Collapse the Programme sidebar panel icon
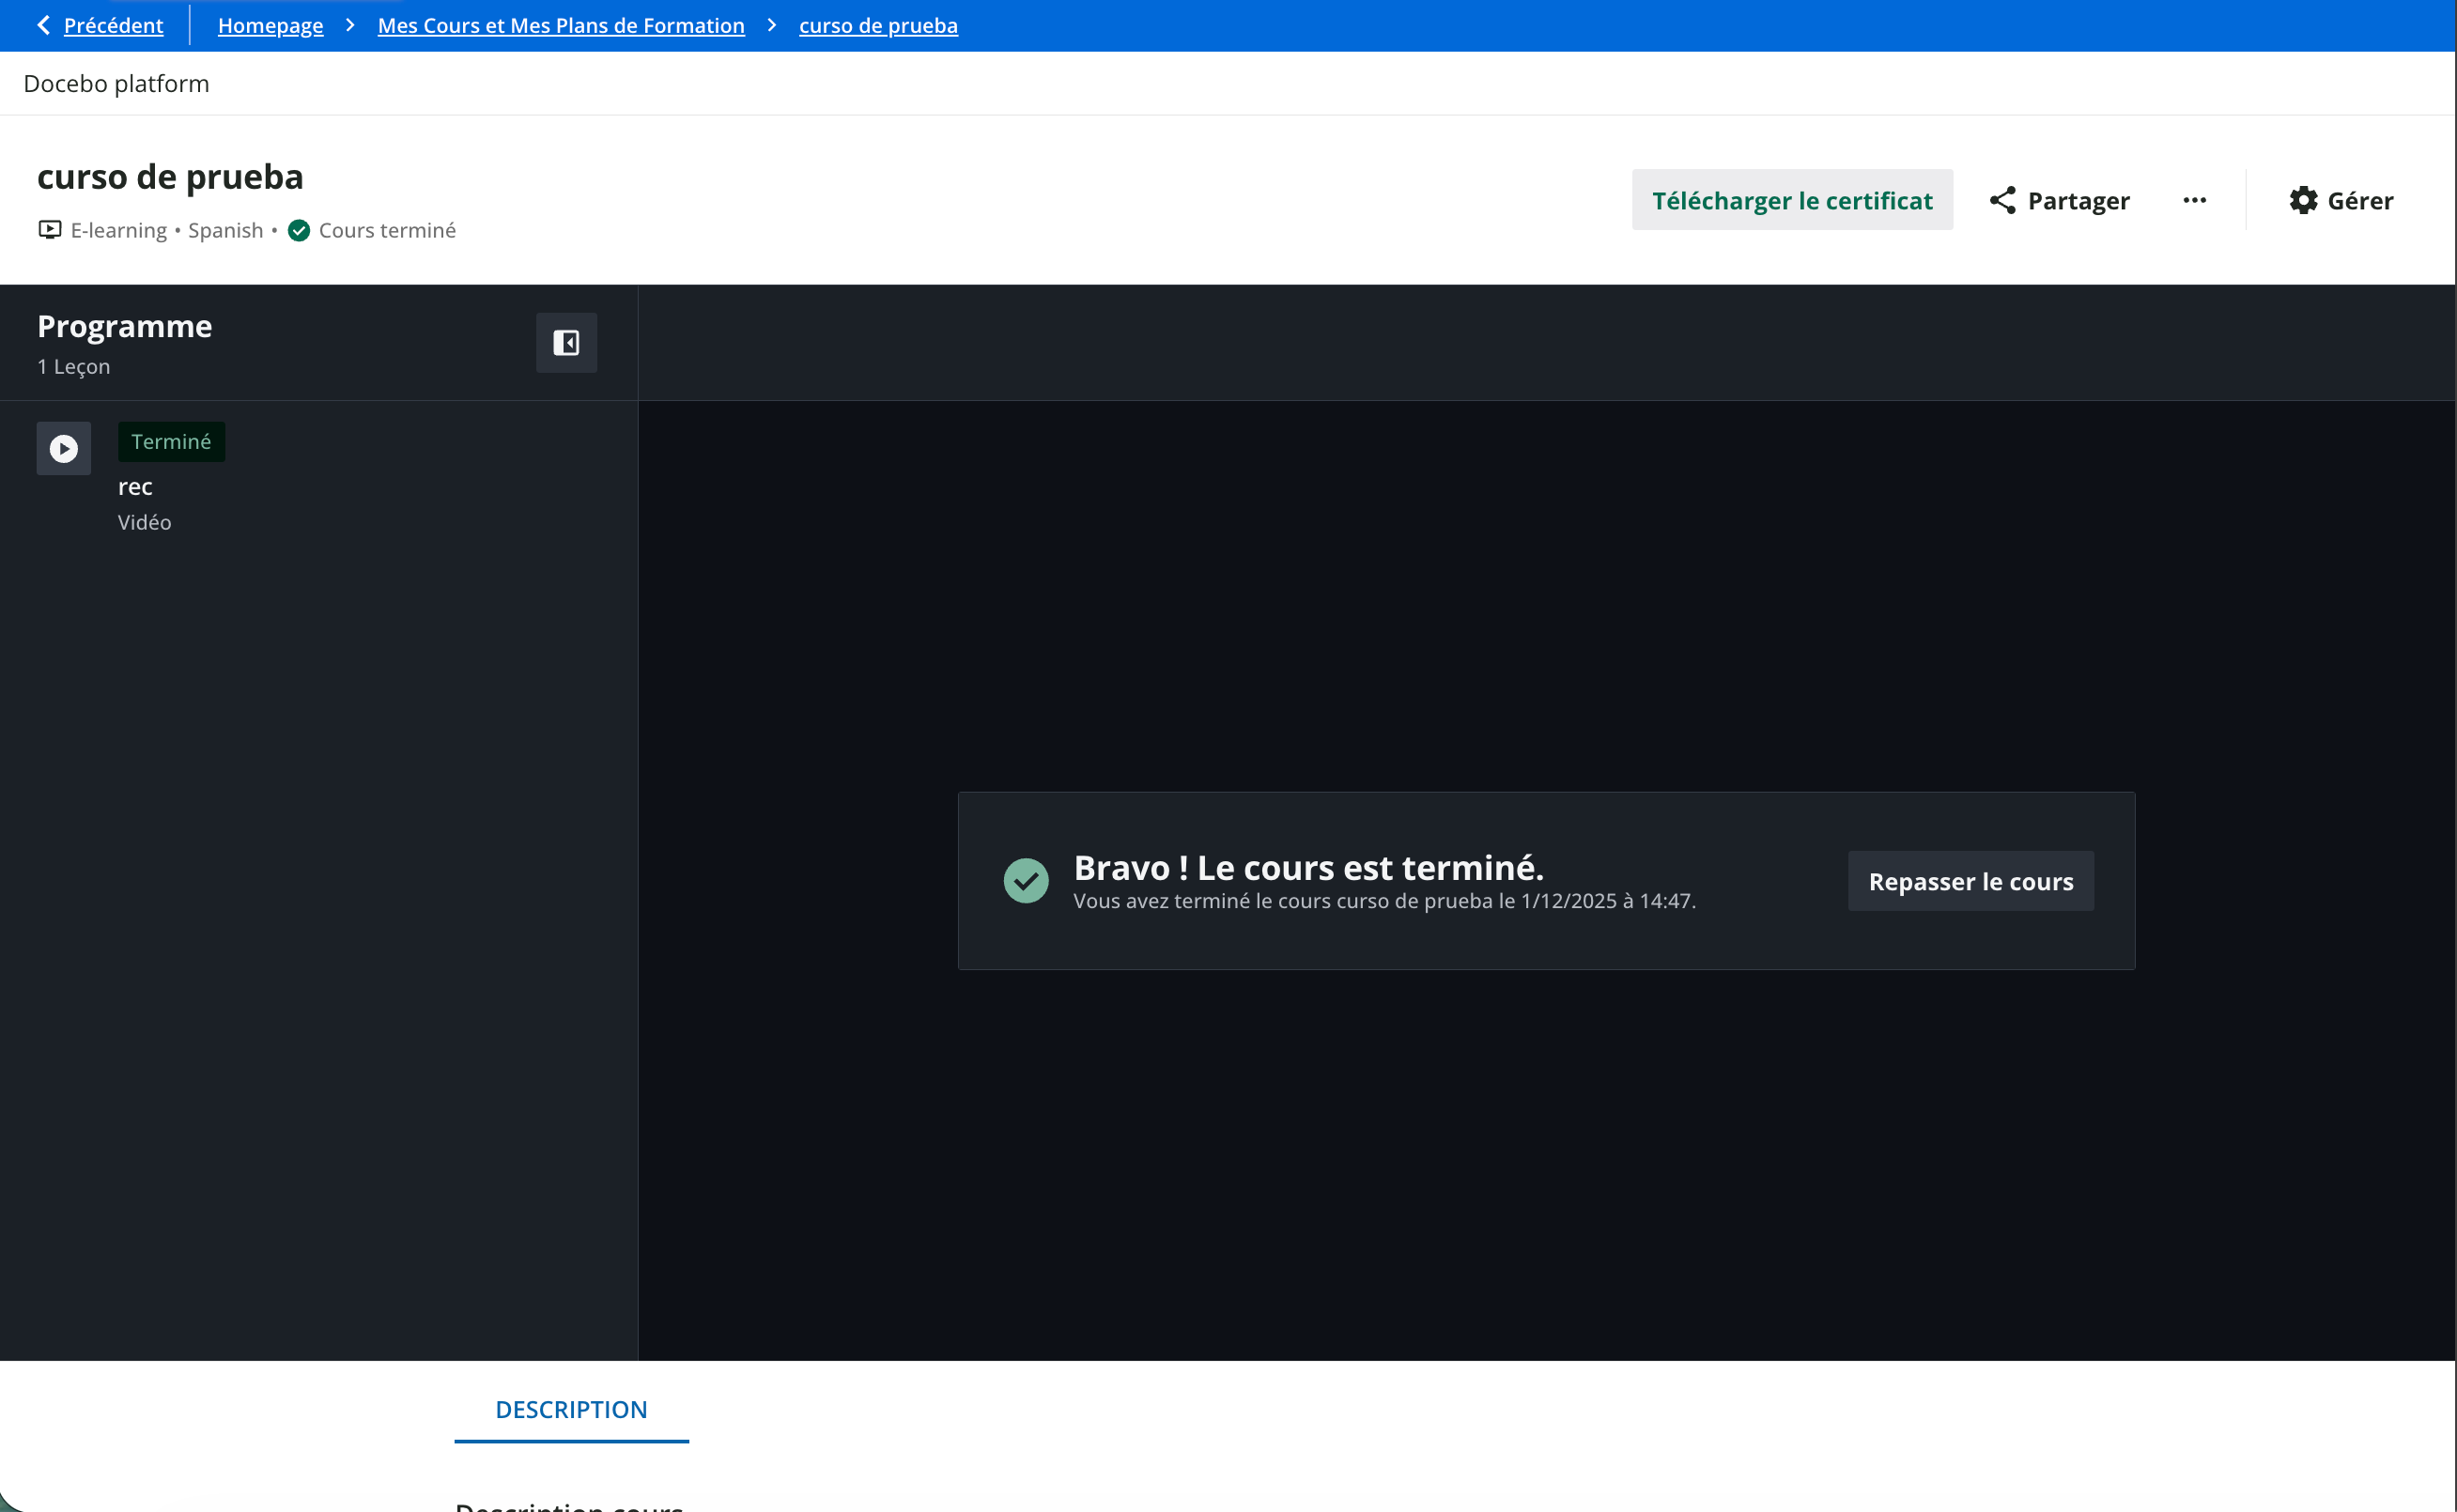Screen dimensions: 2457x1512 pyautogui.click(x=566, y=343)
